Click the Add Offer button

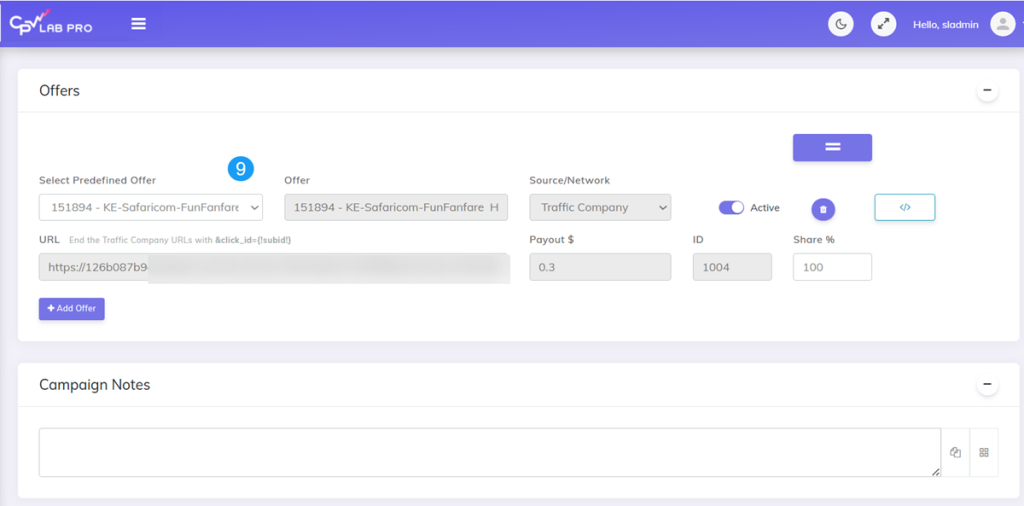[72, 309]
